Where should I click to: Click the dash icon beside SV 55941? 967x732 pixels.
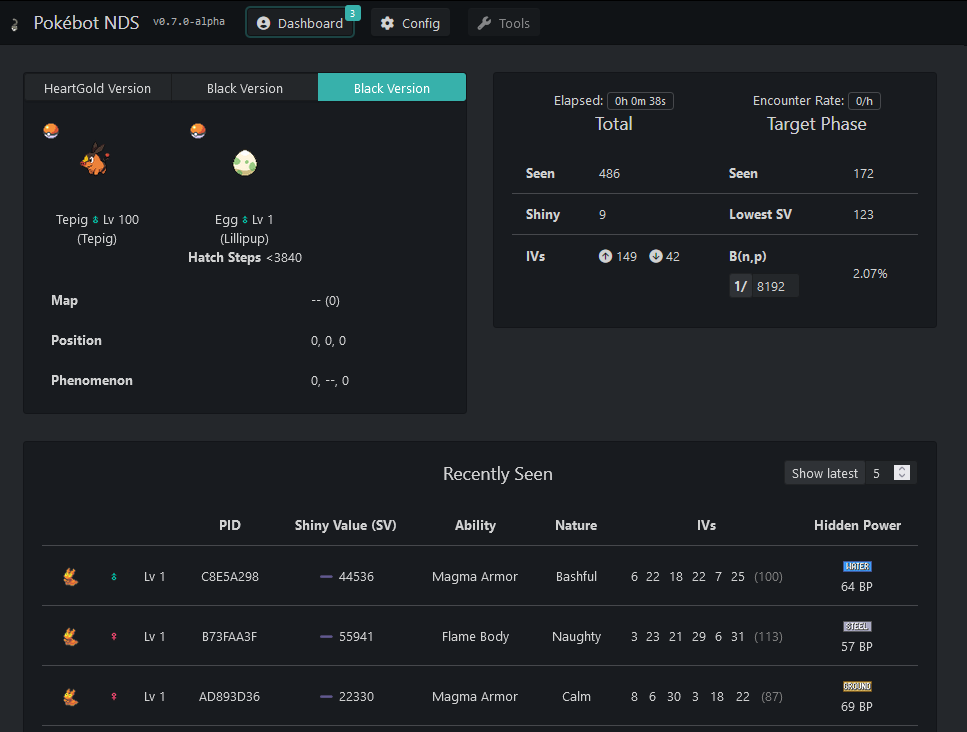click(x=326, y=636)
